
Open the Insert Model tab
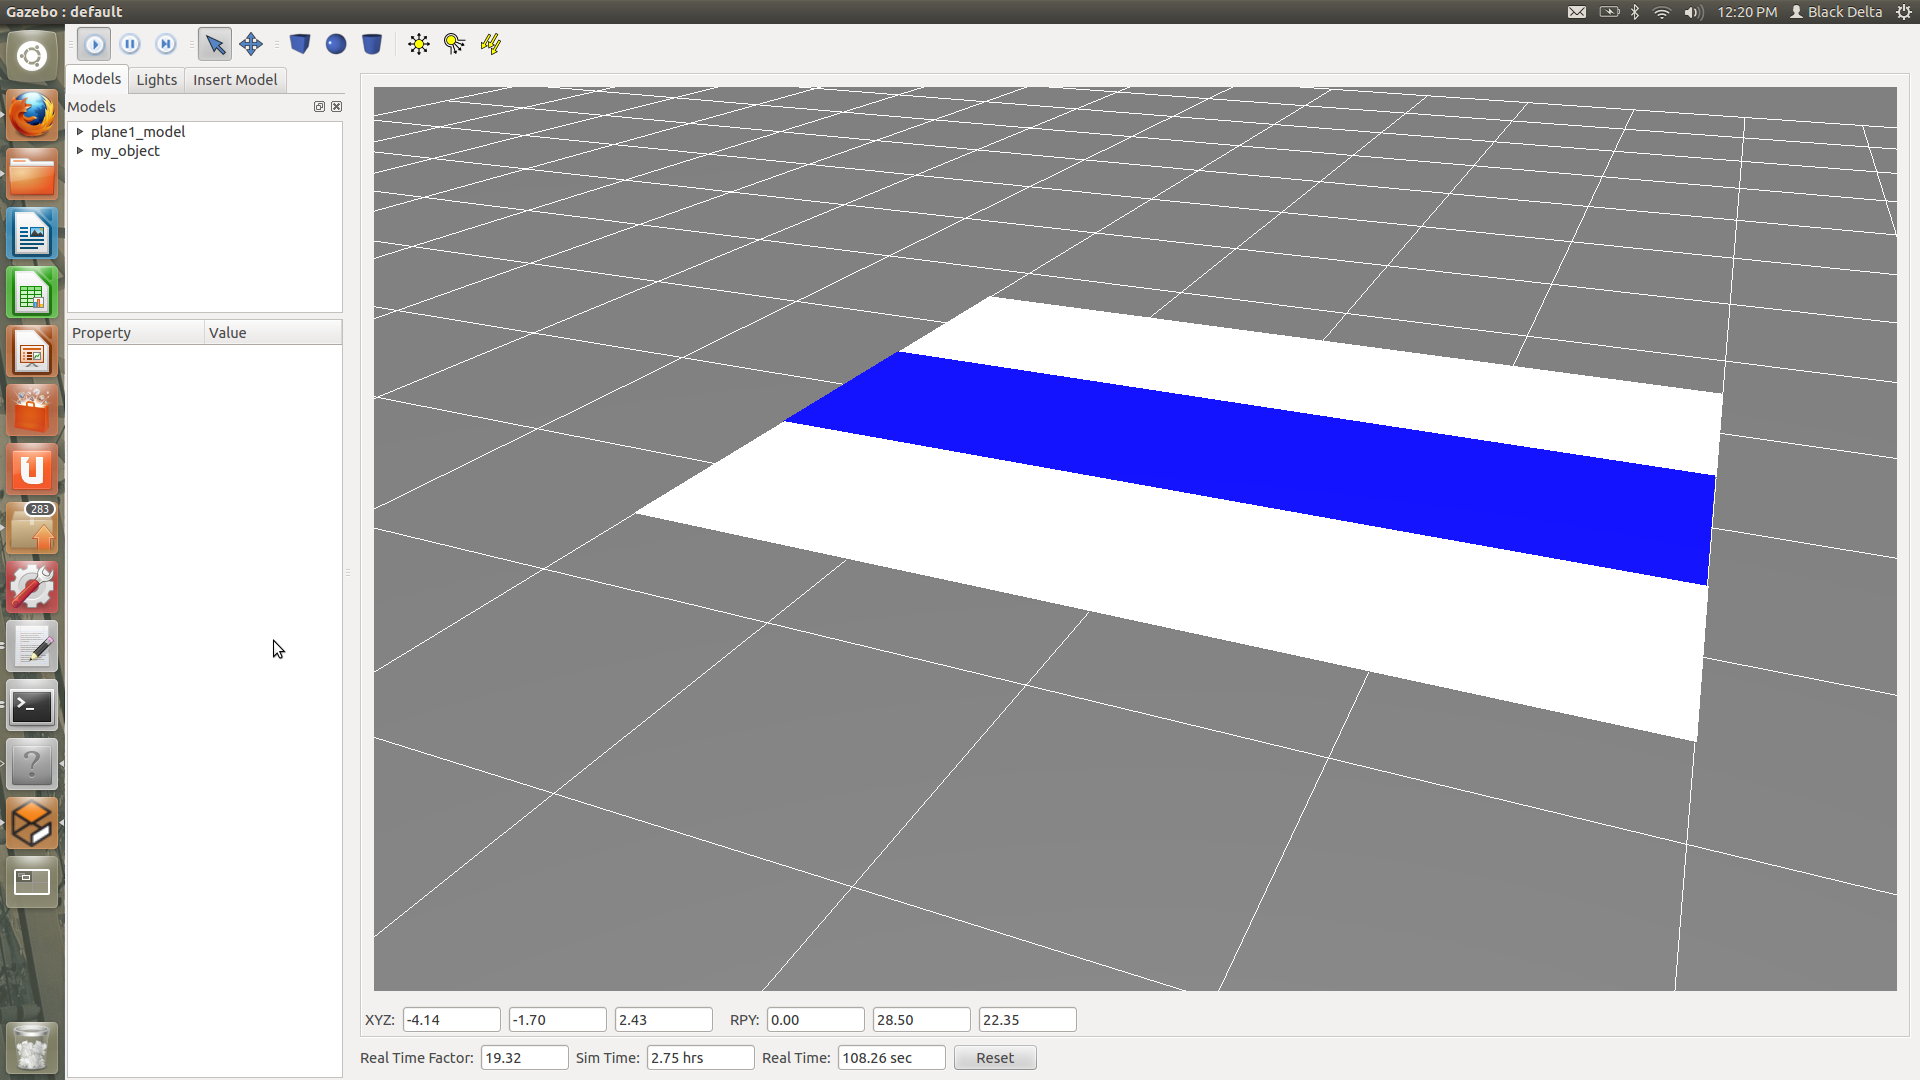point(235,80)
